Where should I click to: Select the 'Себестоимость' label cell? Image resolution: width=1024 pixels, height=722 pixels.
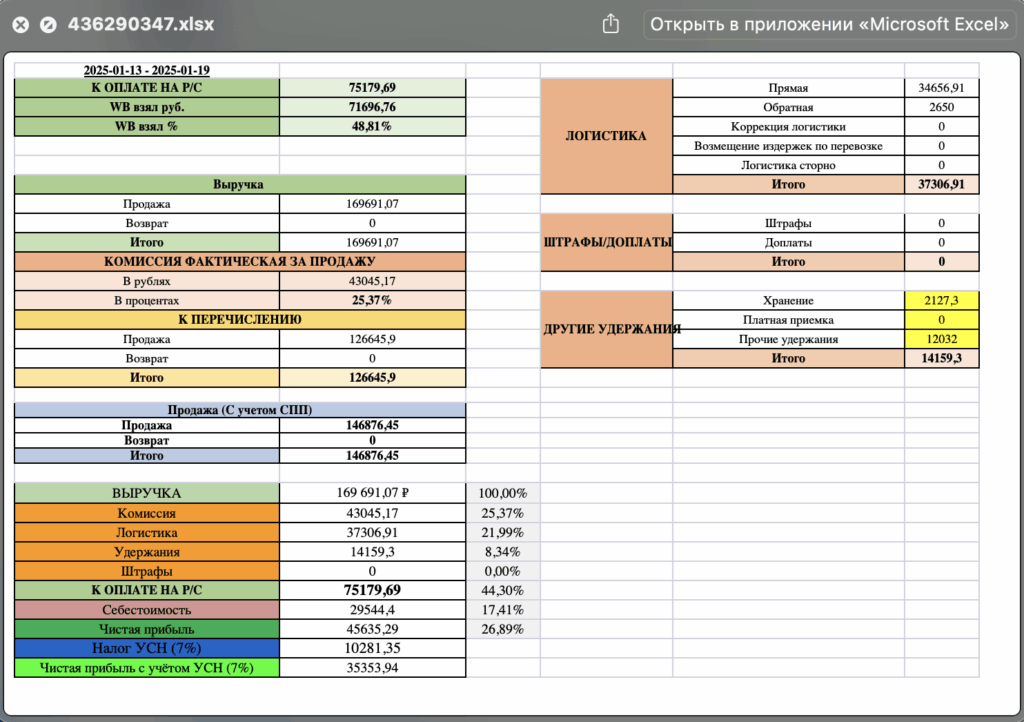click(x=146, y=610)
